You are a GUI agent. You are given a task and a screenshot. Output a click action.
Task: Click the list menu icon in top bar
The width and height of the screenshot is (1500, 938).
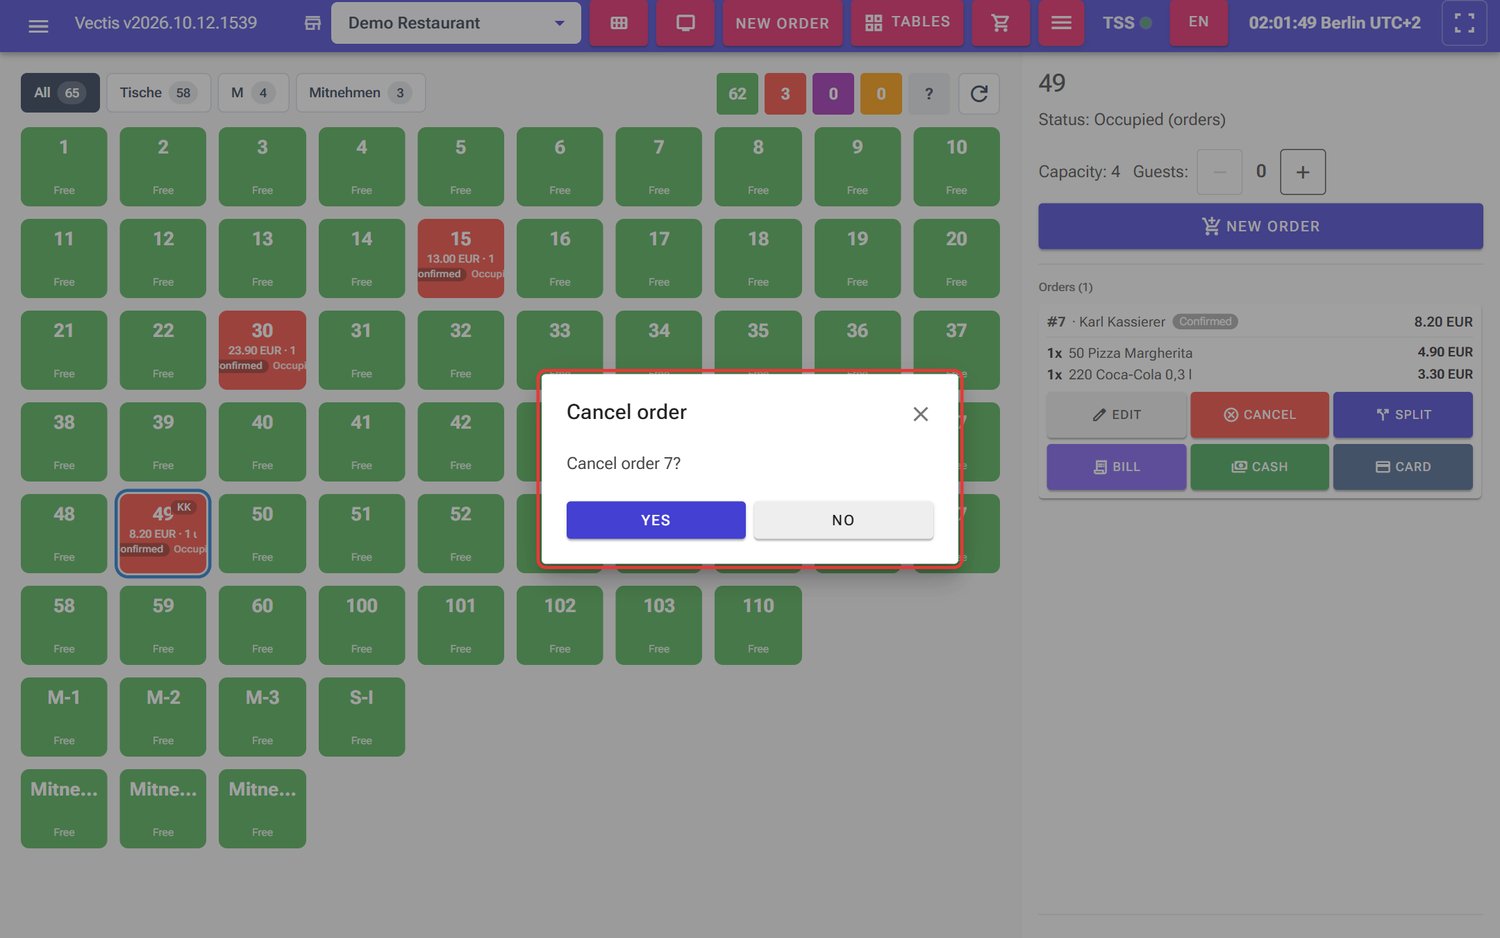pyautogui.click(x=1061, y=23)
